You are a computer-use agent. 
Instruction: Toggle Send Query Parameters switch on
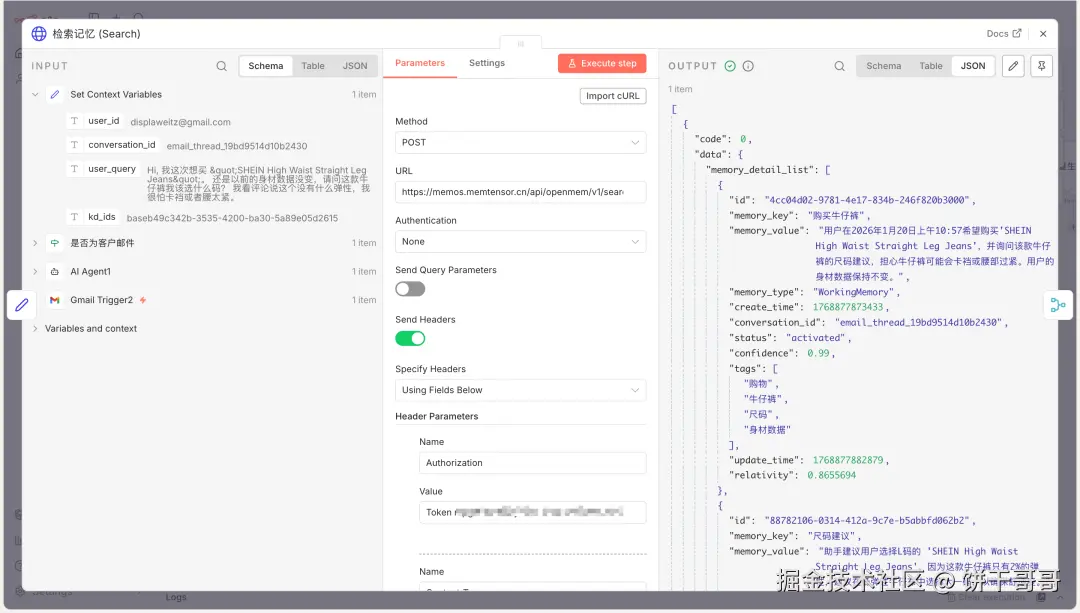(410, 289)
